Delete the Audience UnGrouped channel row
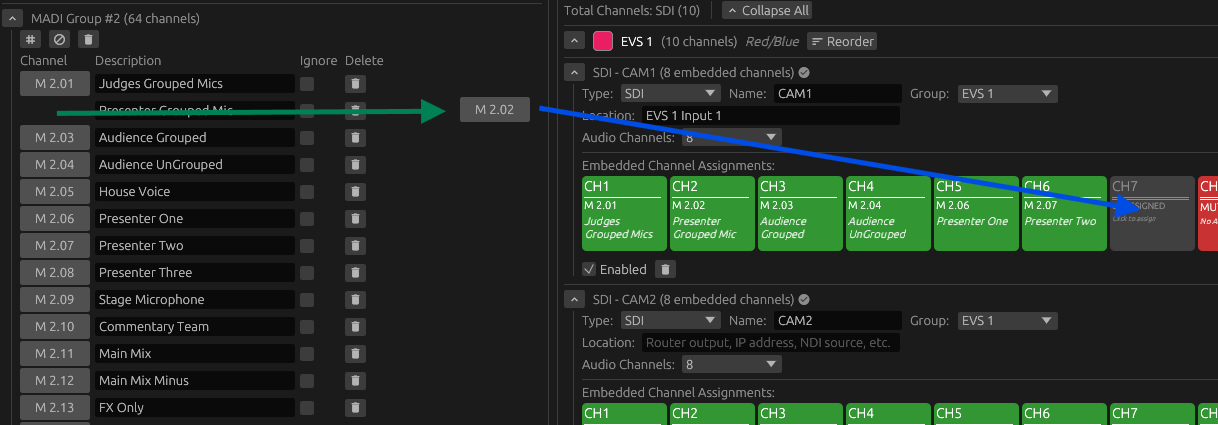The image size is (1218, 425). click(x=355, y=164)
